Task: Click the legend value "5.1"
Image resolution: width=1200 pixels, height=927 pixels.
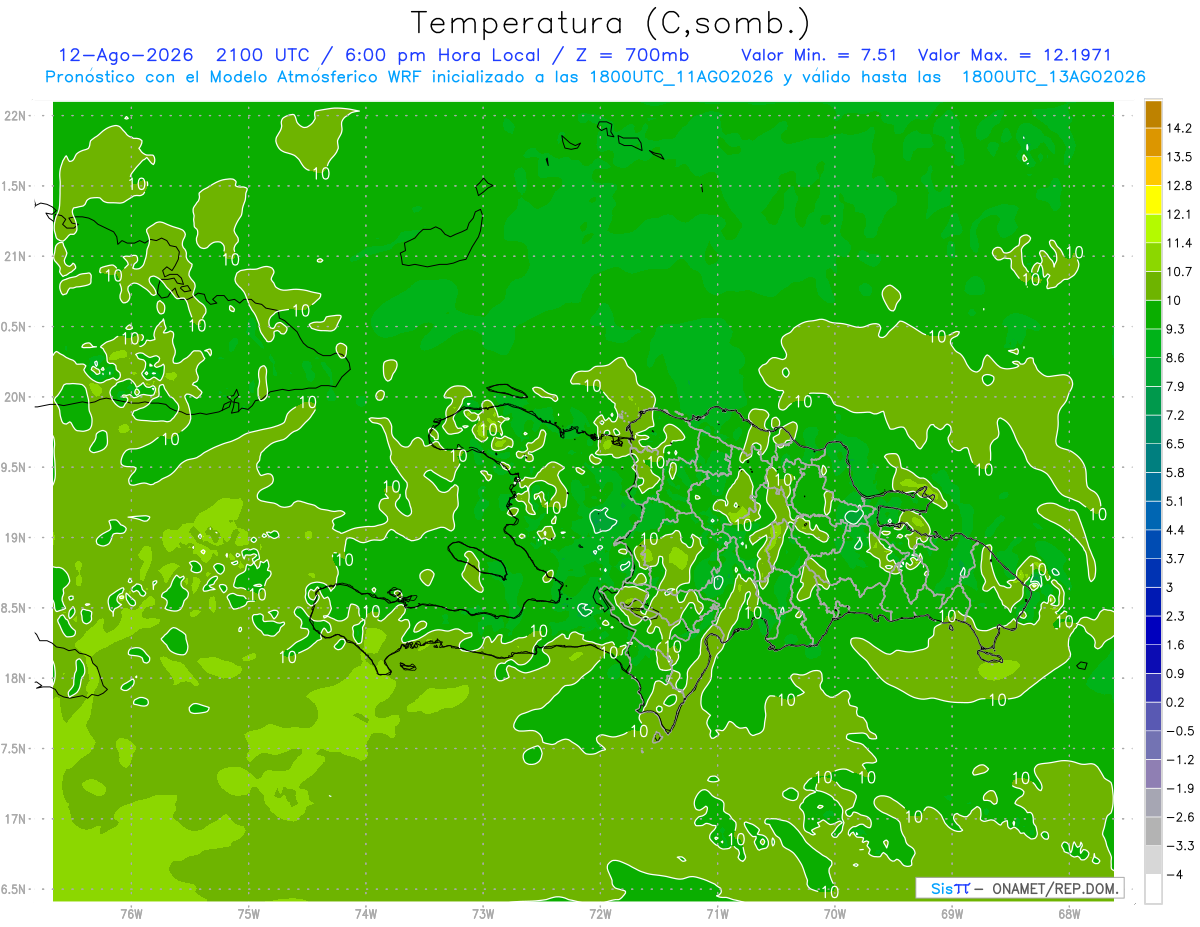Action: pos(1176,500)
